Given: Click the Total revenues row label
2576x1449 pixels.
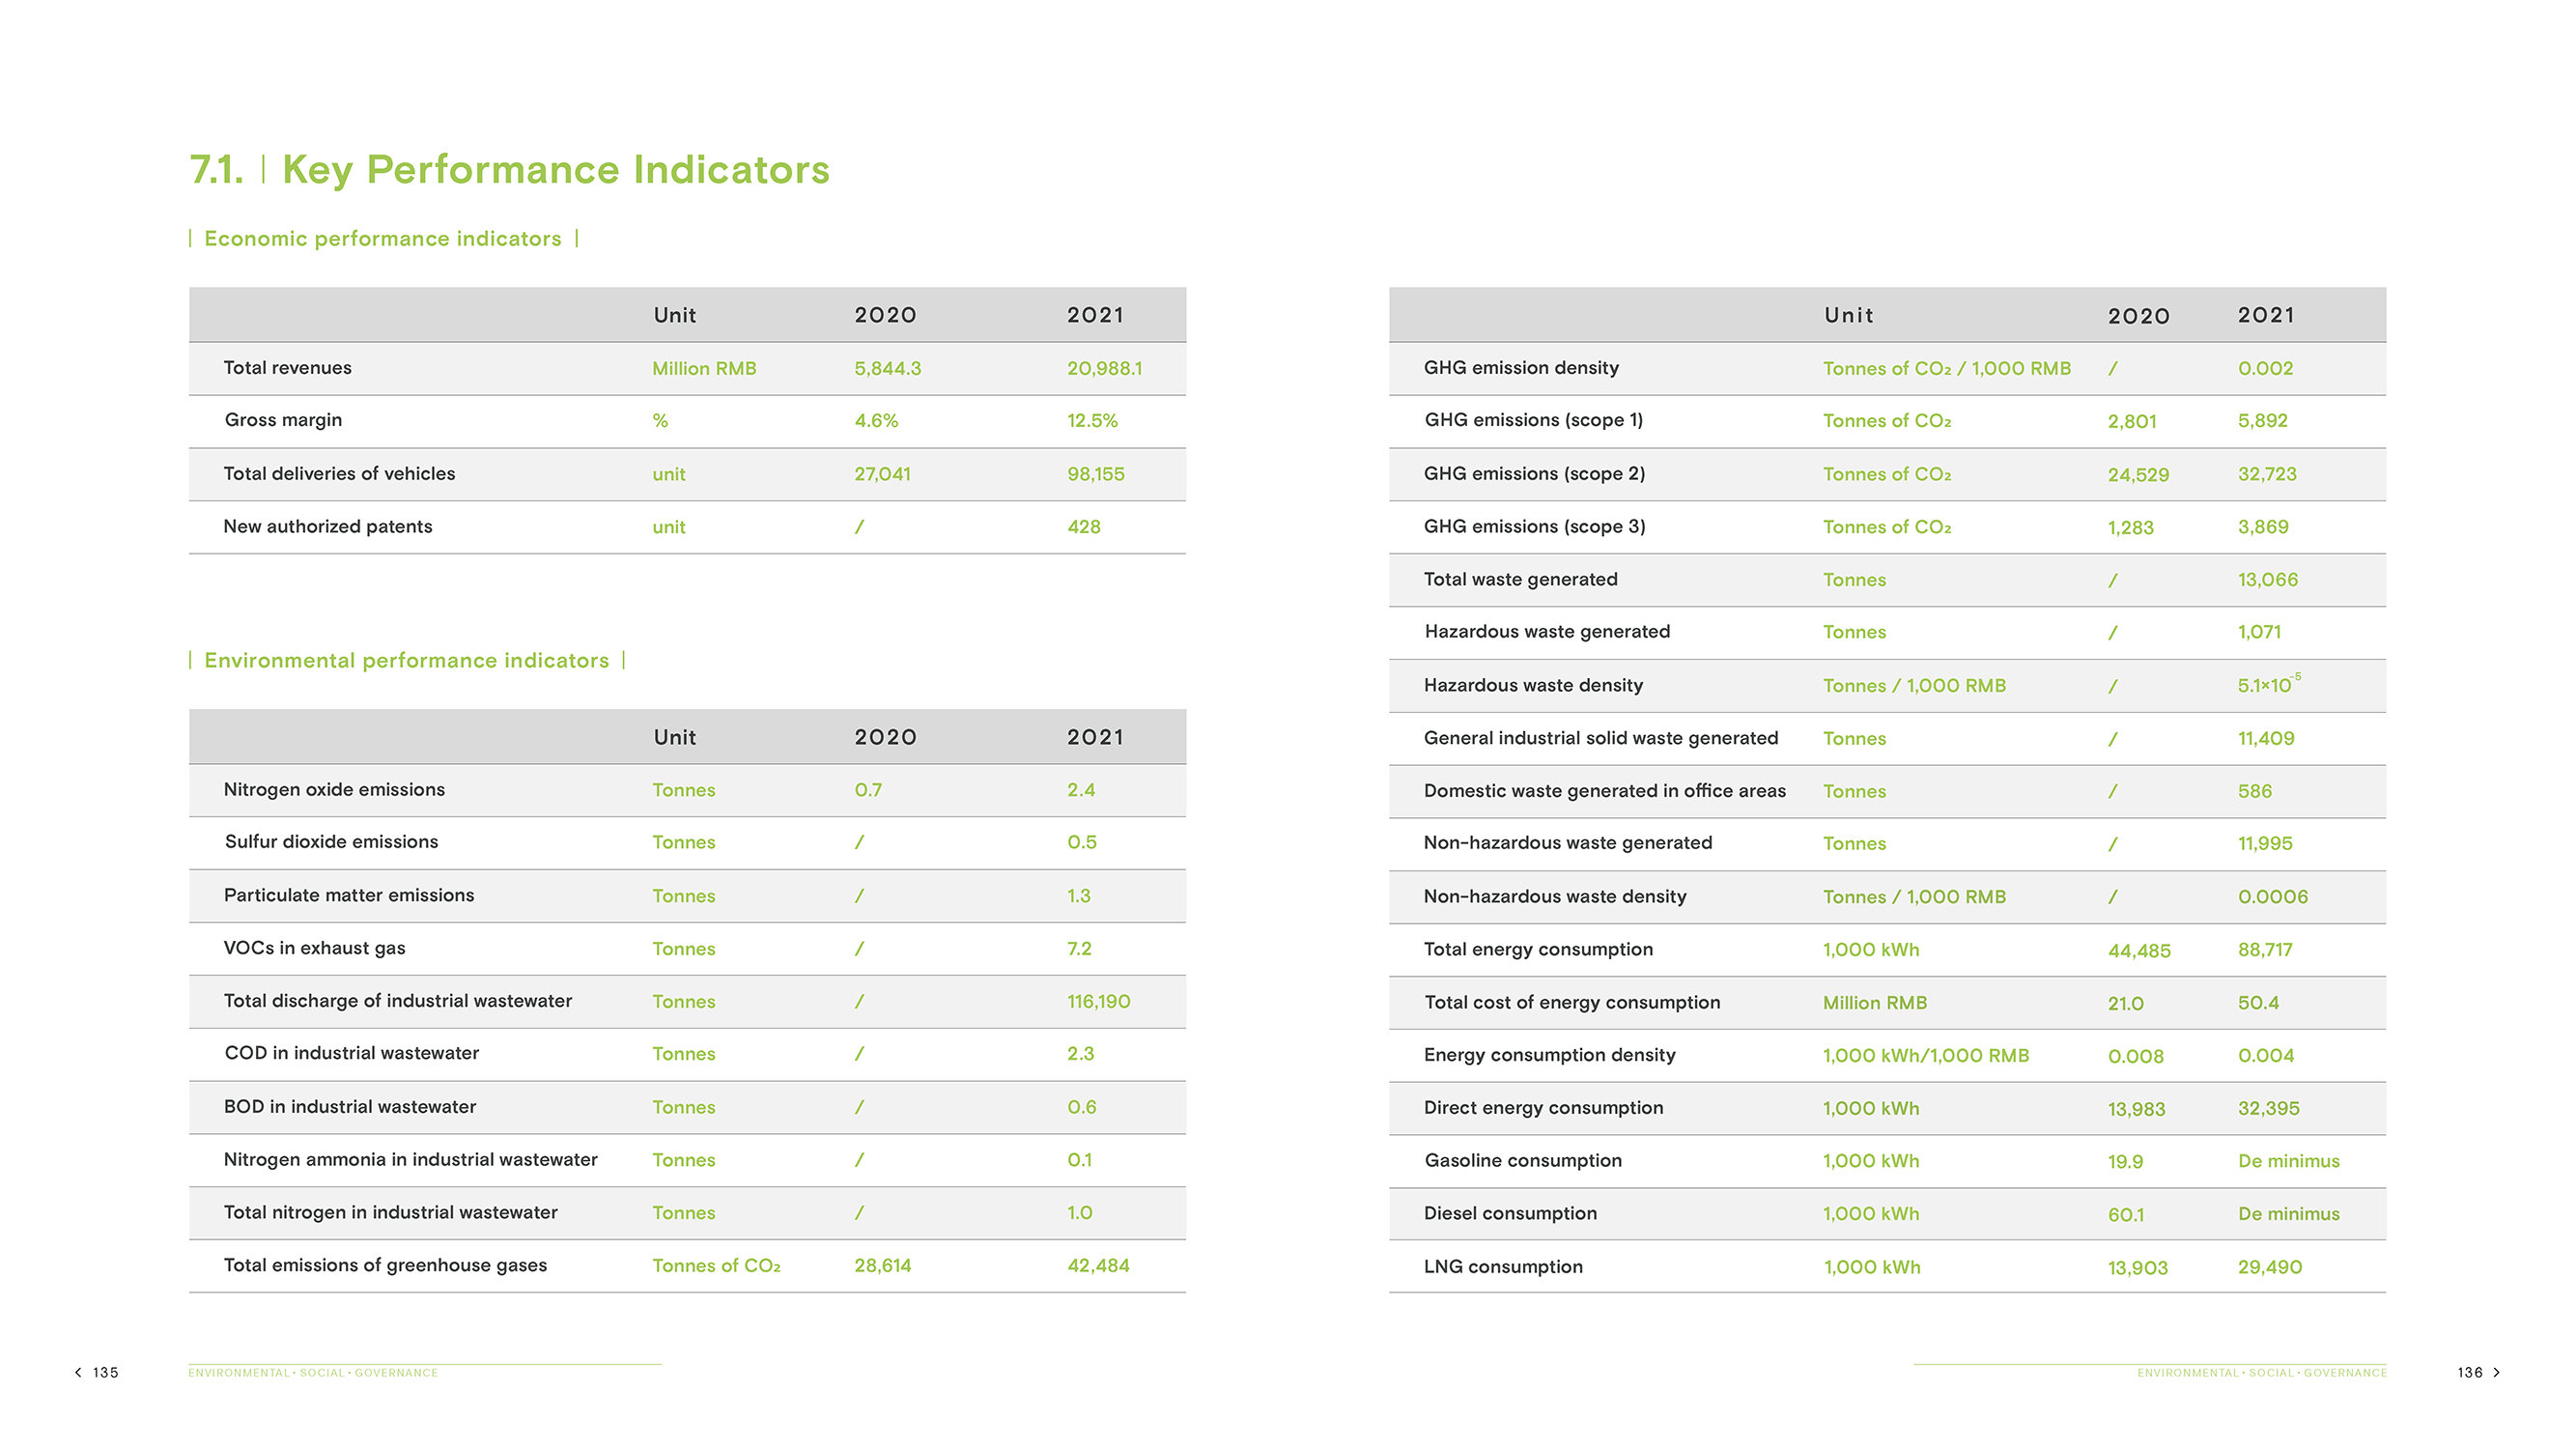Looking at the screenshot, I should click(287, 368).
